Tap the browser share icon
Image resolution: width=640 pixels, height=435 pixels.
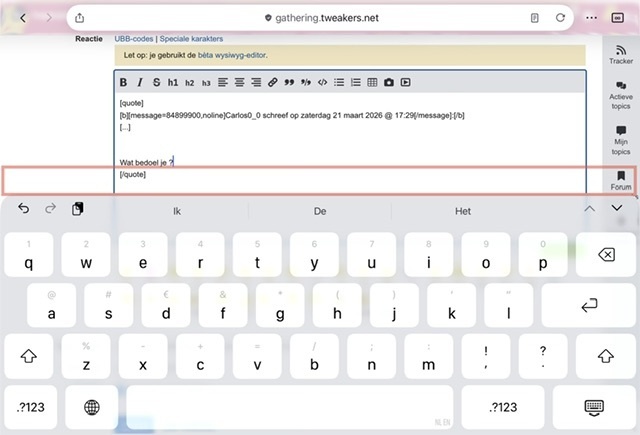[x=80, y=18]
